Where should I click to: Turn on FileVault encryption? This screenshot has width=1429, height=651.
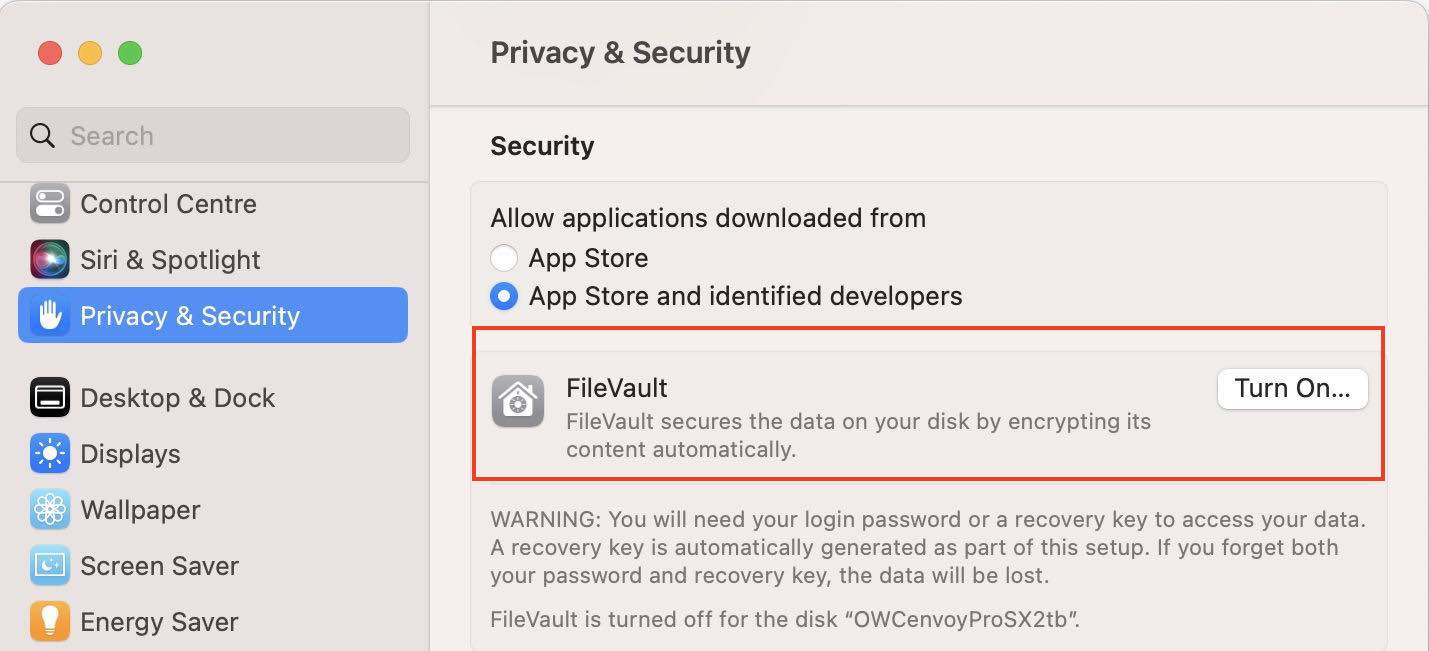point(1292,389)
